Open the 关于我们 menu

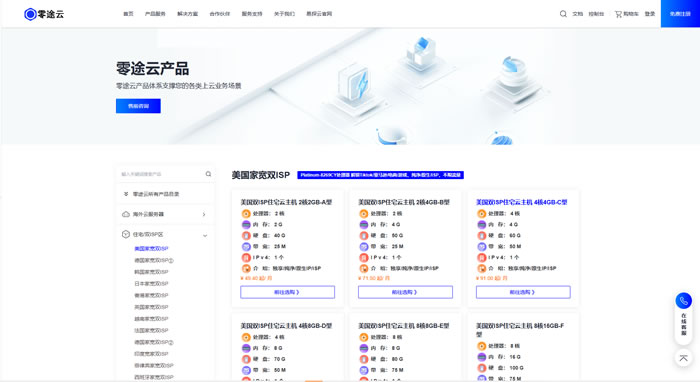point(284,14)
